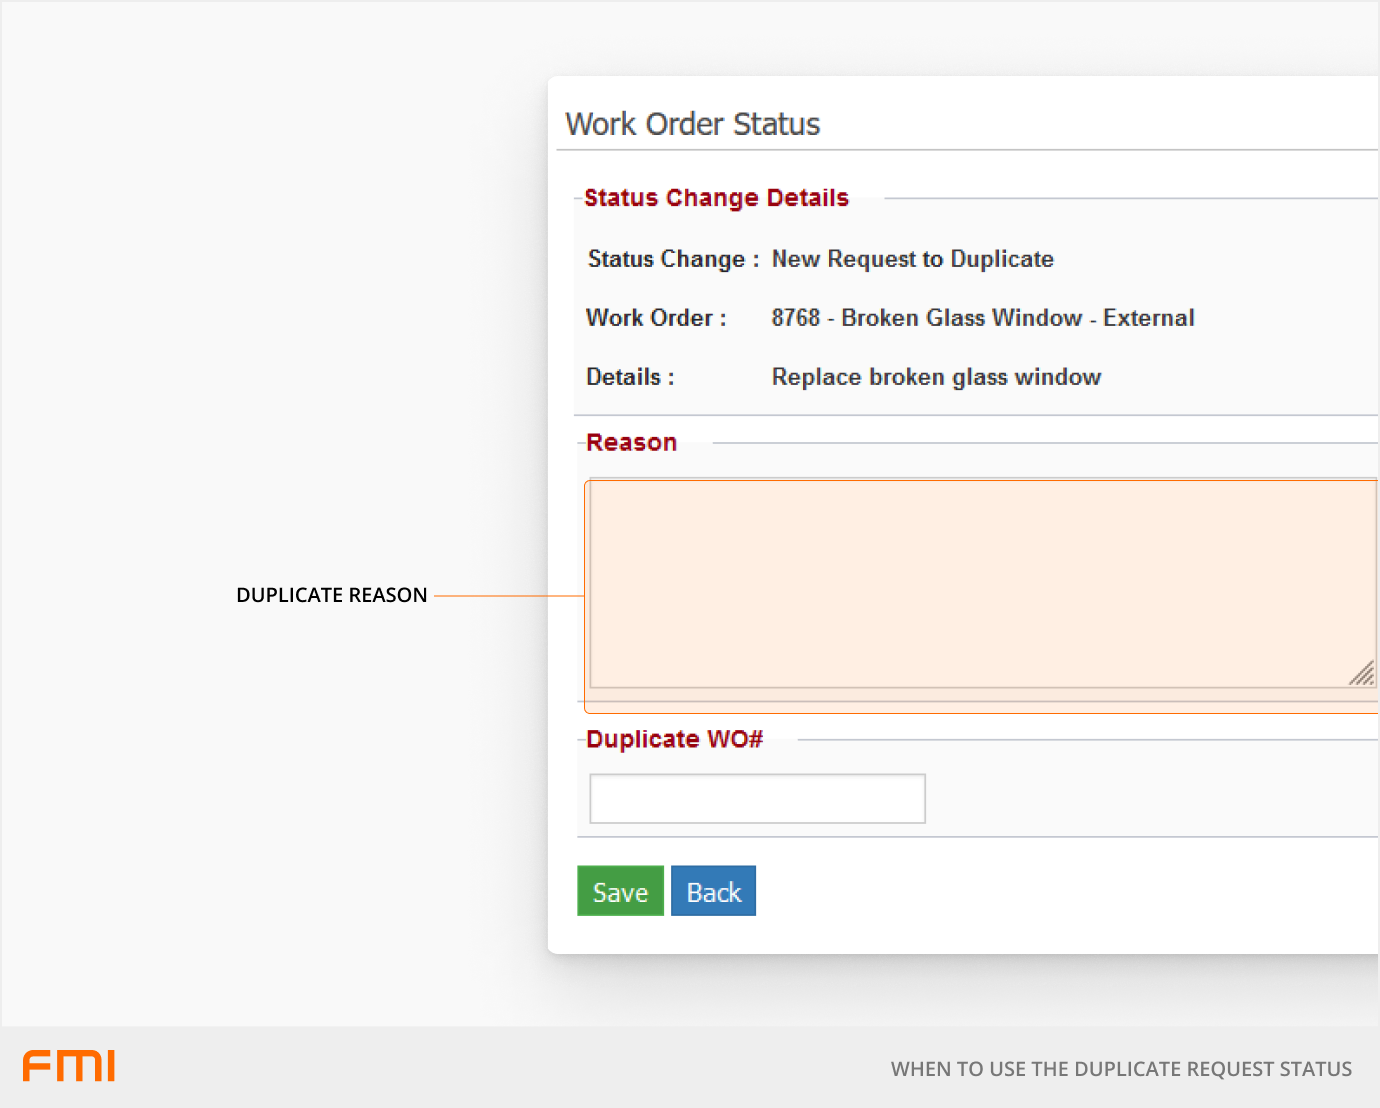Click the orange callout connector line

(x=508, y=596)
